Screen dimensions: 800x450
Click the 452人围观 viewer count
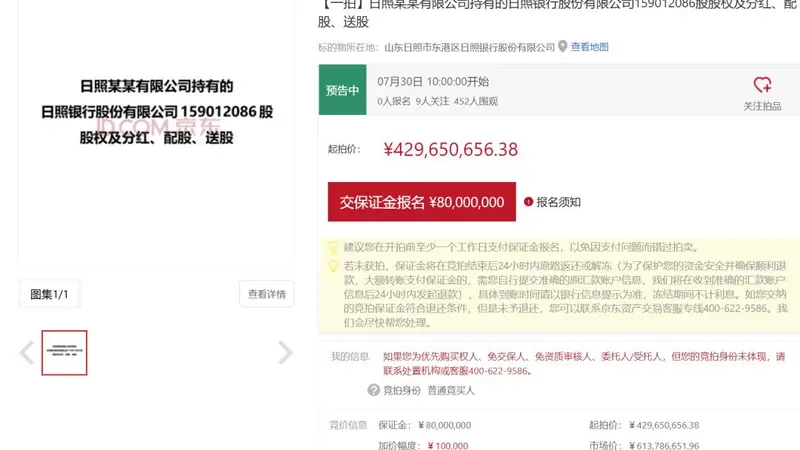[476, 102]
